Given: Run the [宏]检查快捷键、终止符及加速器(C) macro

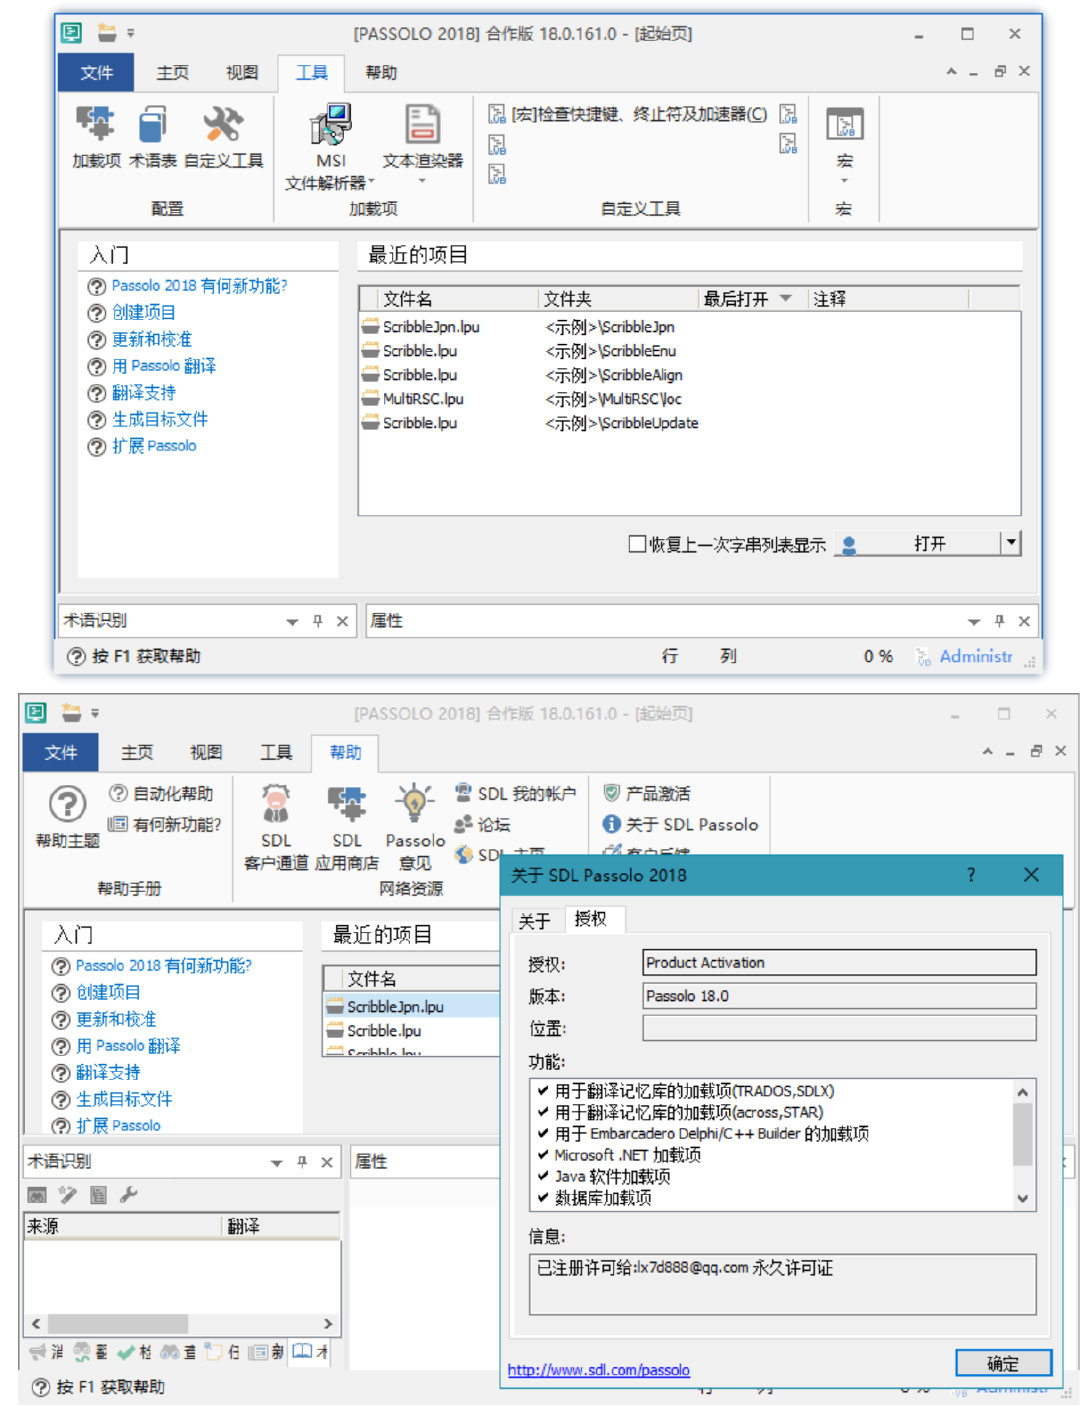Looking at the screenshot, I should pos(628,114).
